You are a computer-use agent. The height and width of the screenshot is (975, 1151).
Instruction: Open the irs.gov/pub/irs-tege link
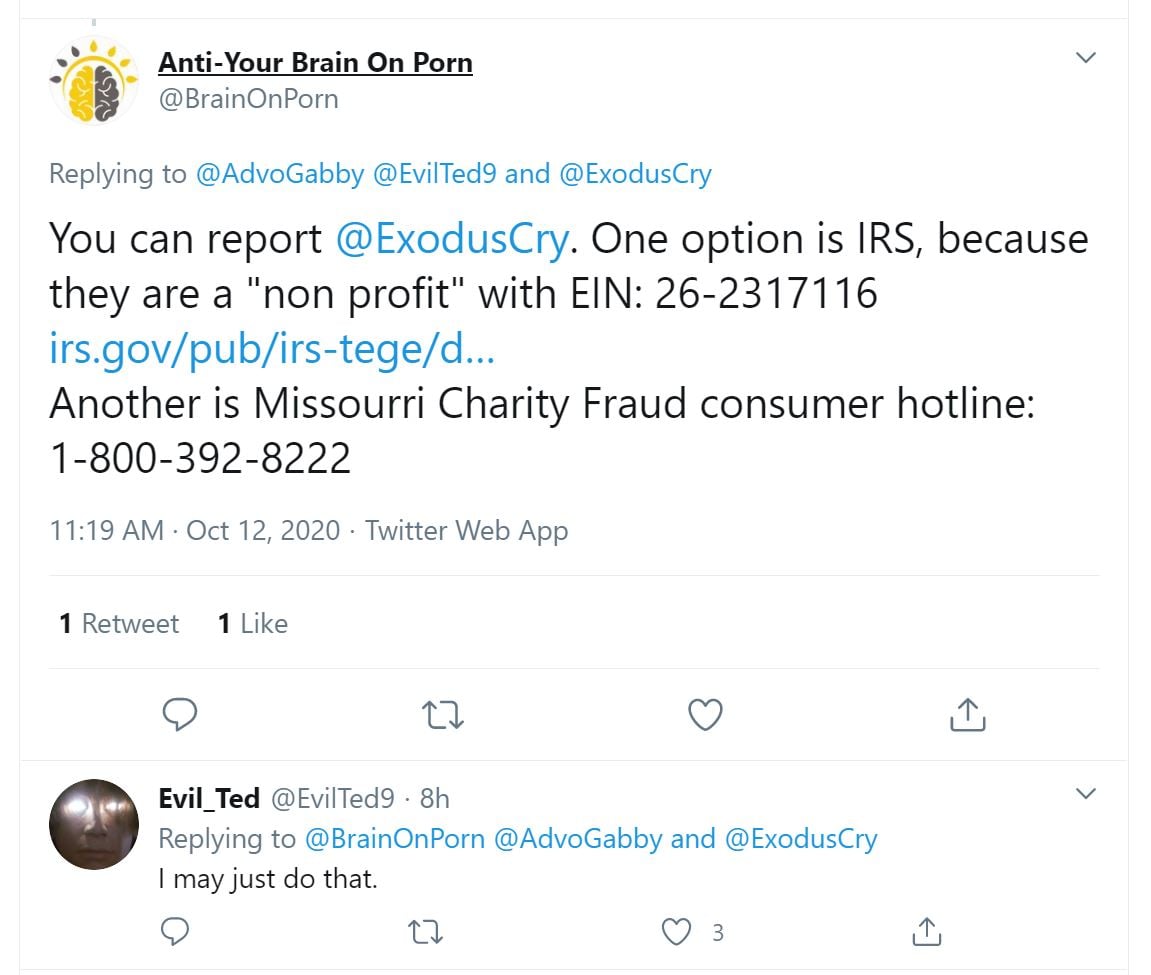[271, 350]
